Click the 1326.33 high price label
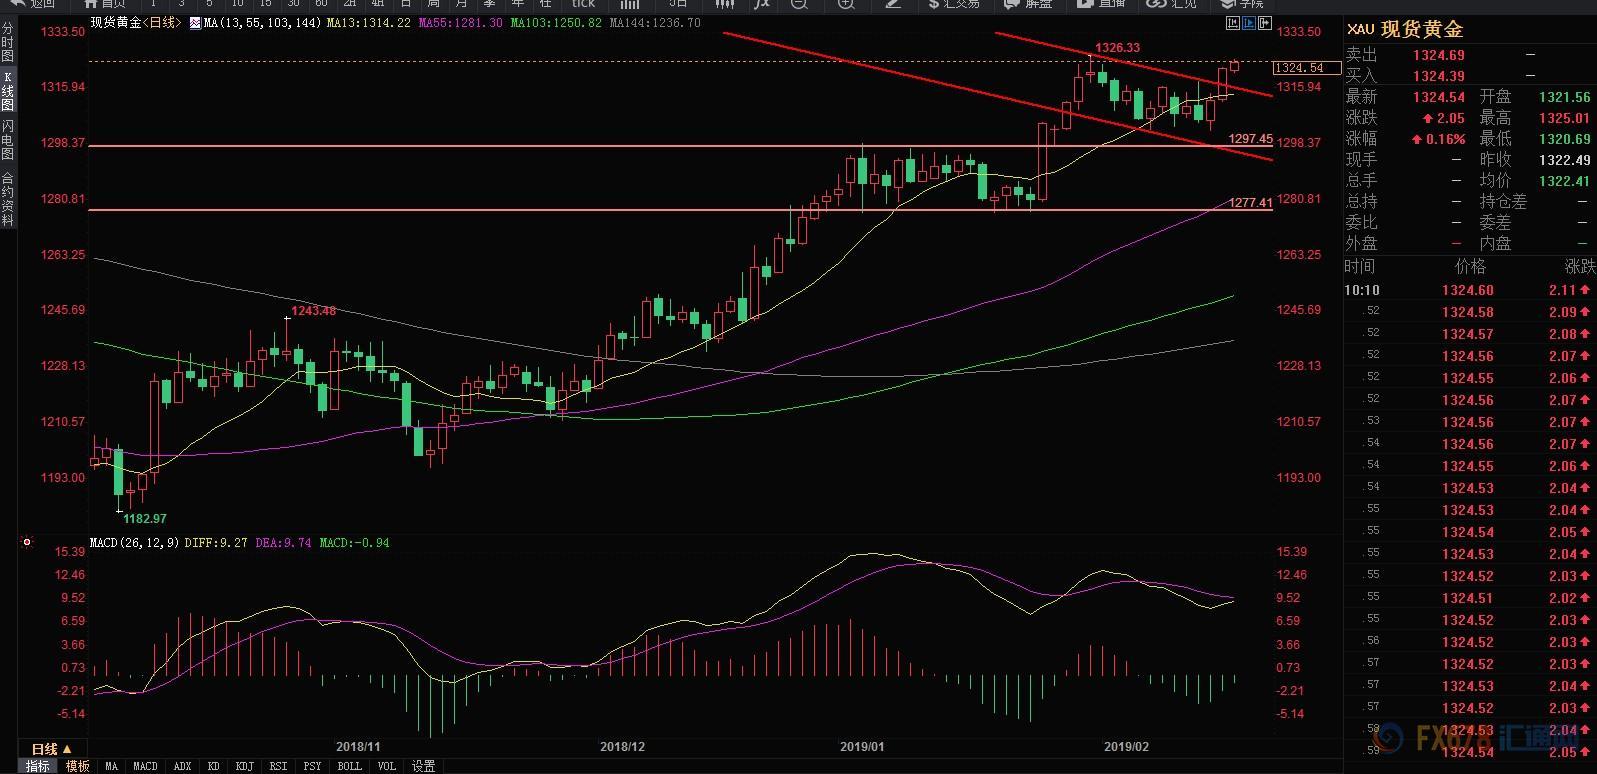1597x774 pixels. tap(1117, 47)
